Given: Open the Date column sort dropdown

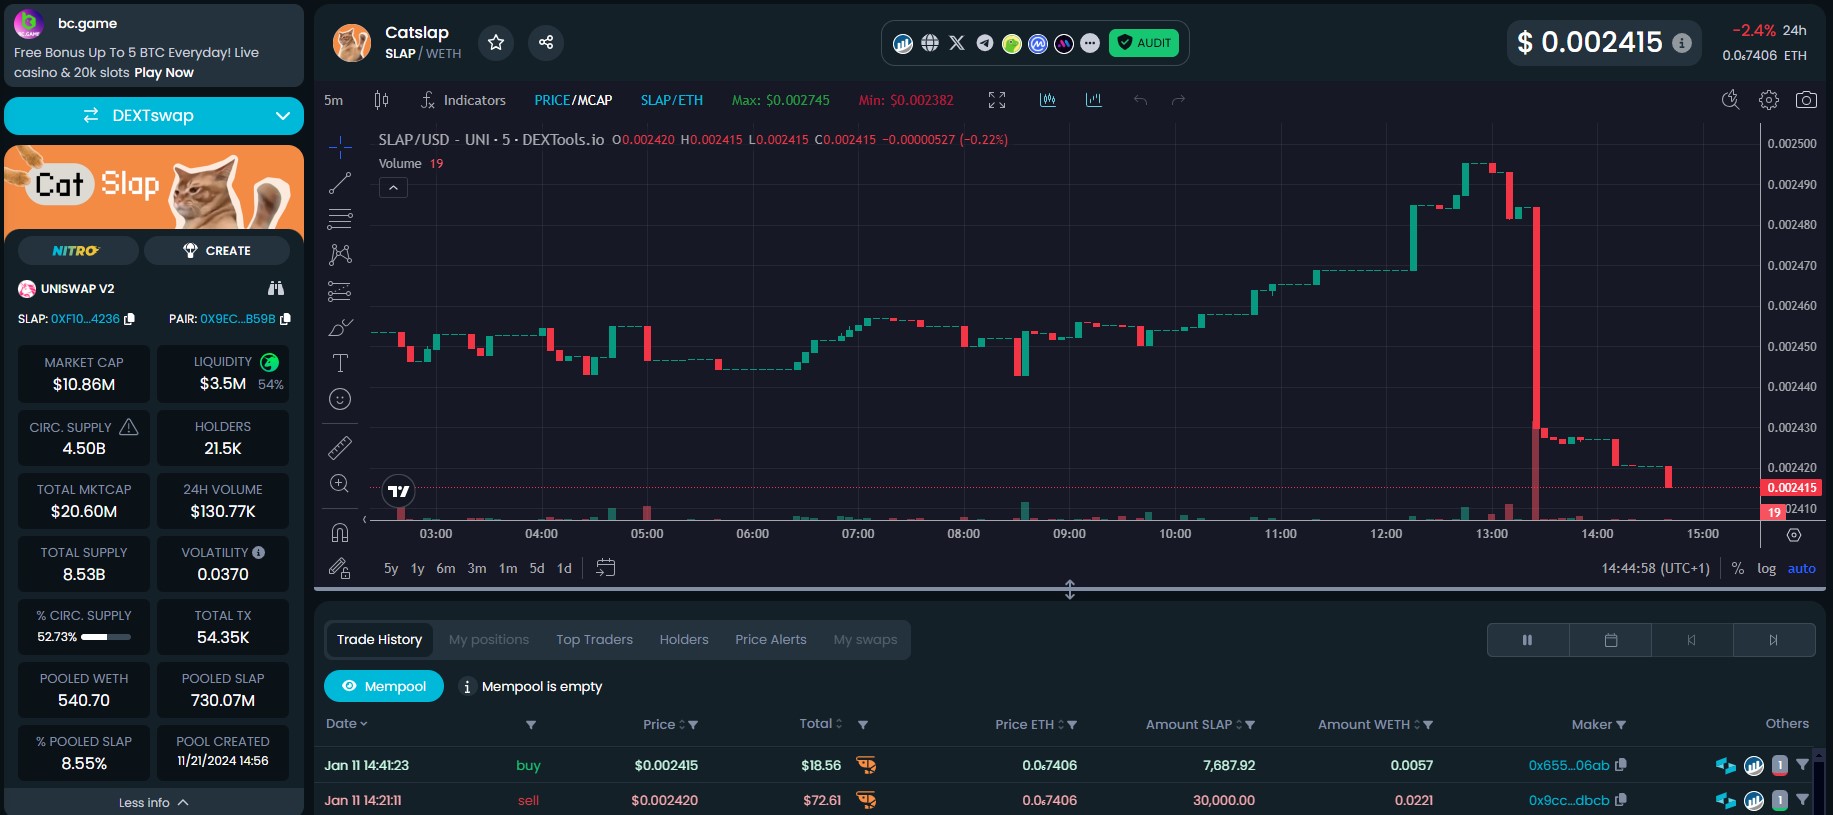Looking at the screenshot, I should (347, 724).
